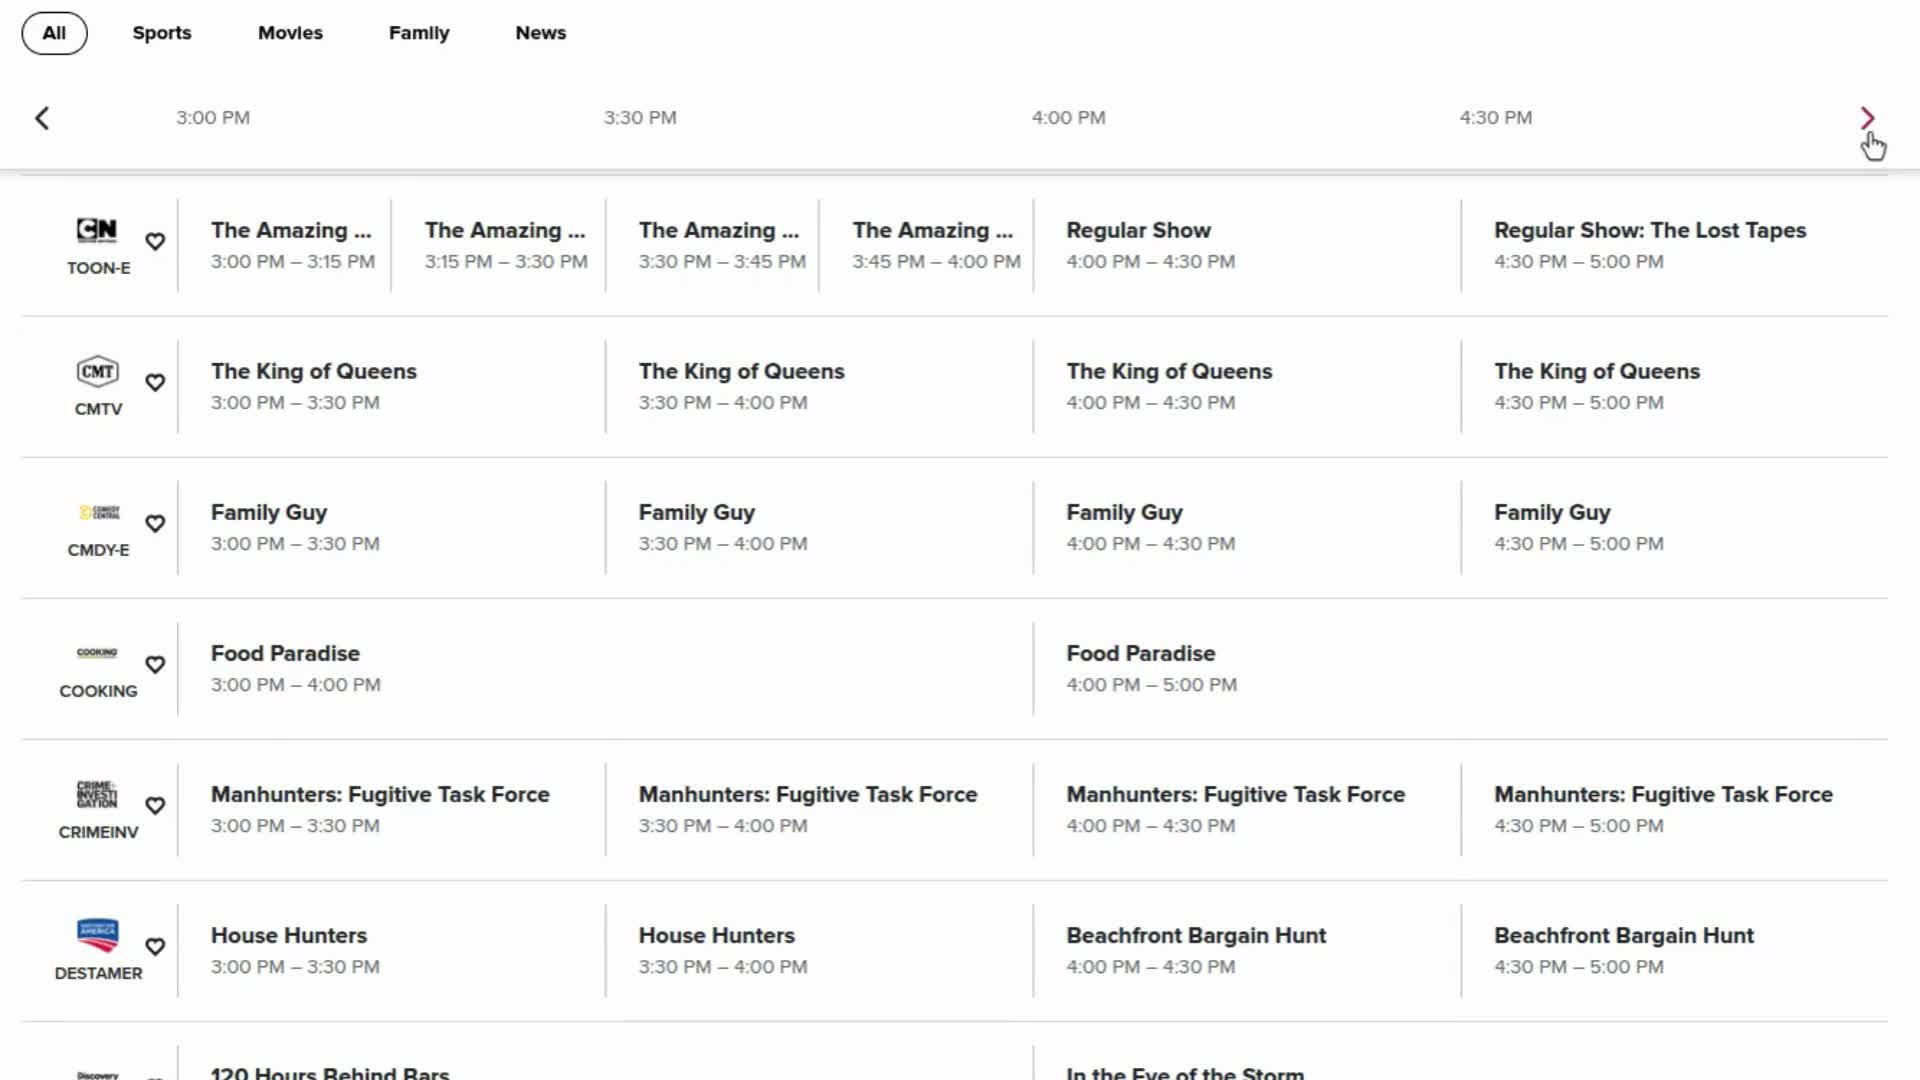This screenshot has height=1080, width=1920.
Task: Select Regular Show: The Lost Tapes
Action: click(1675, 245)
